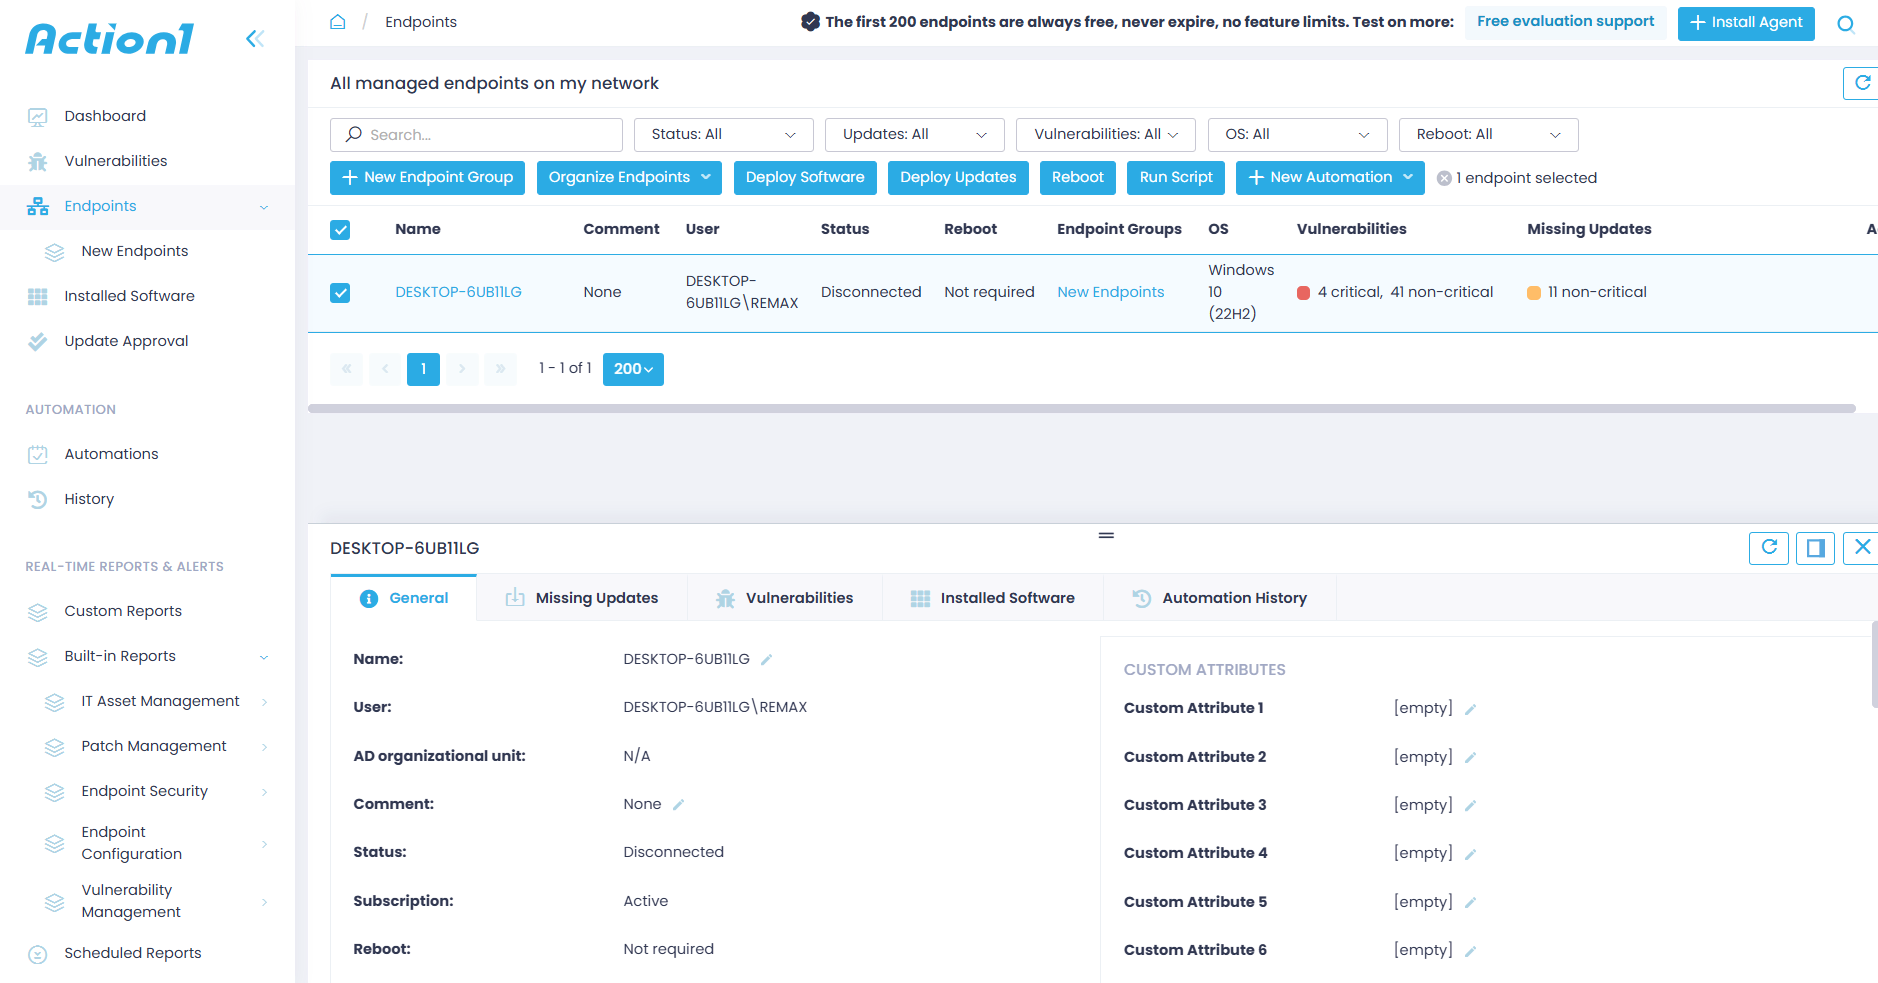The width and height of the screenshot is (1878, 983).
Task: Switch to the Missing Updates tab
Action: (582, 598)
